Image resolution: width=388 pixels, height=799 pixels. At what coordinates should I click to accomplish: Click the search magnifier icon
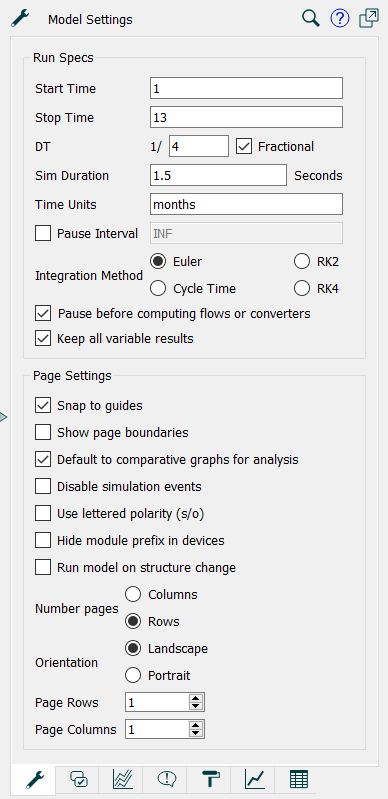tap(311, 19)
